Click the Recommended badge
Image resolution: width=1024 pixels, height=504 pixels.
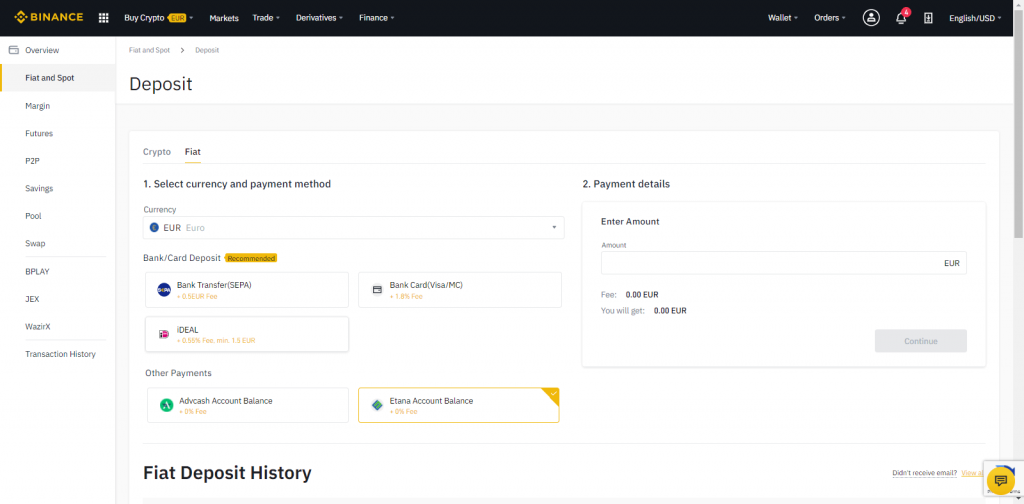point(251,258)
